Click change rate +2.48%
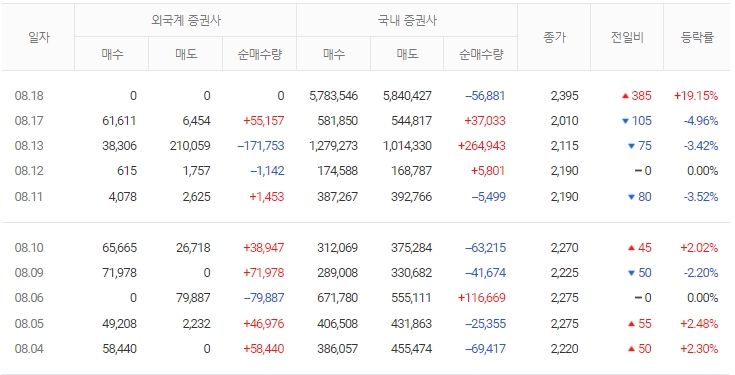Screen dimensions: 735x375 coord(699,323)
